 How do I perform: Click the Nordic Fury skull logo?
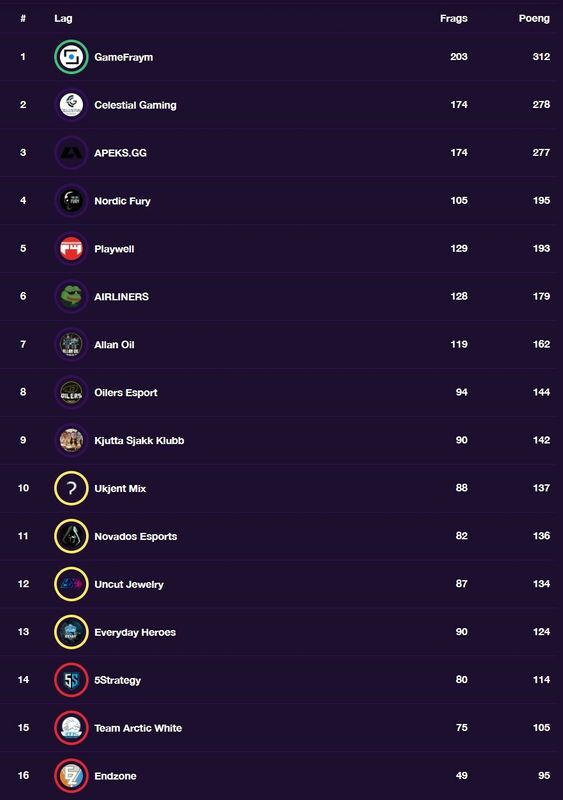coord(71,201)
